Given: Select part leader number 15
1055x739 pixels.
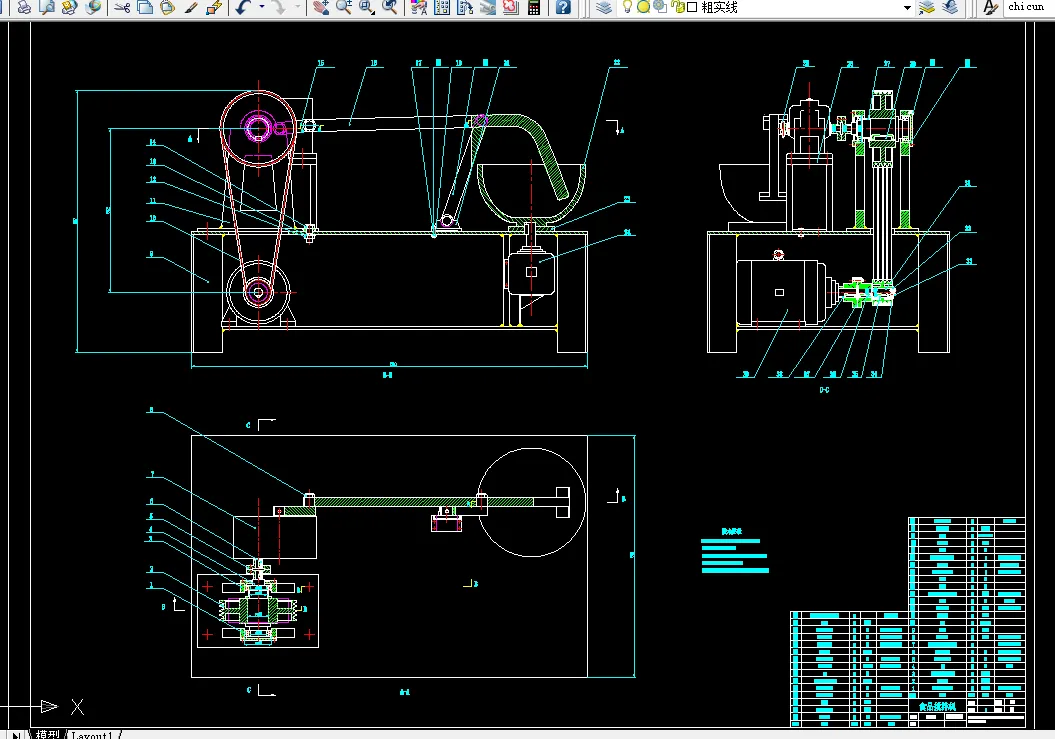Looking at the screenshot, I should [321, 63].
